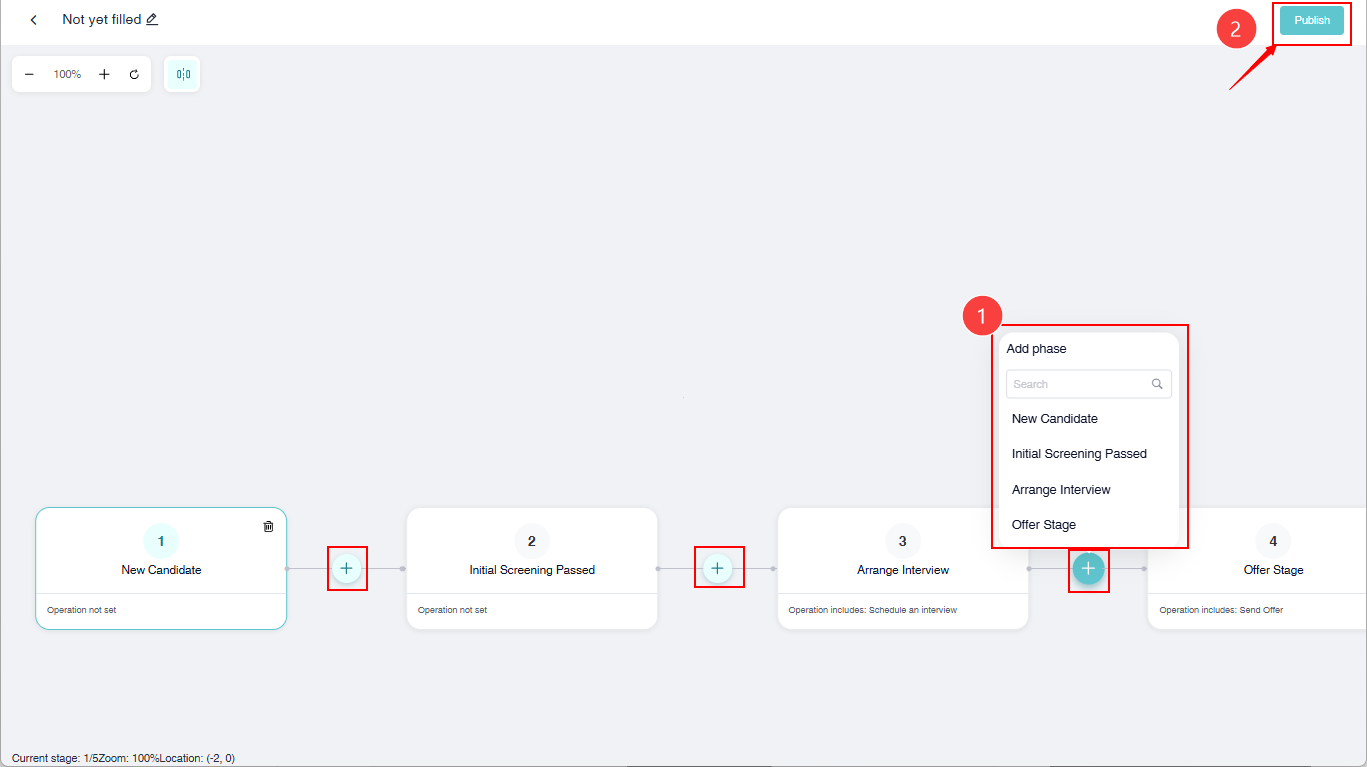Pick Arrange Interview from Add phase menu
The height and width of the screenshot is (767, 1367).
tap(1061, 490)
